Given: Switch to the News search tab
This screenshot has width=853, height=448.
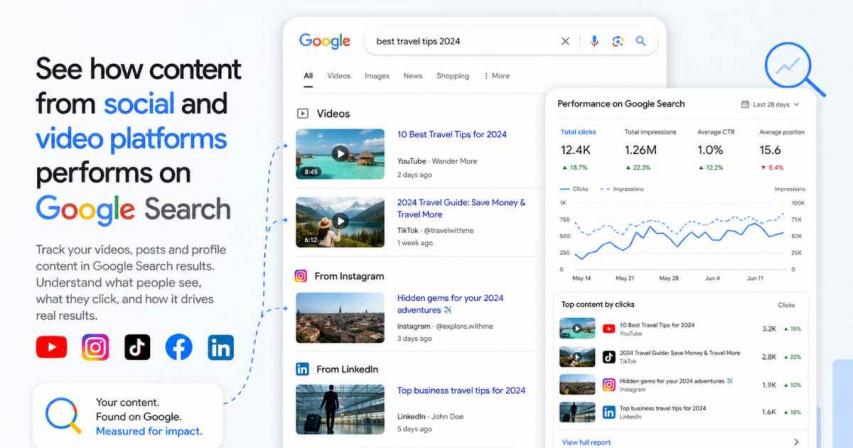Looking at the screenshot, I should [413, 76].
